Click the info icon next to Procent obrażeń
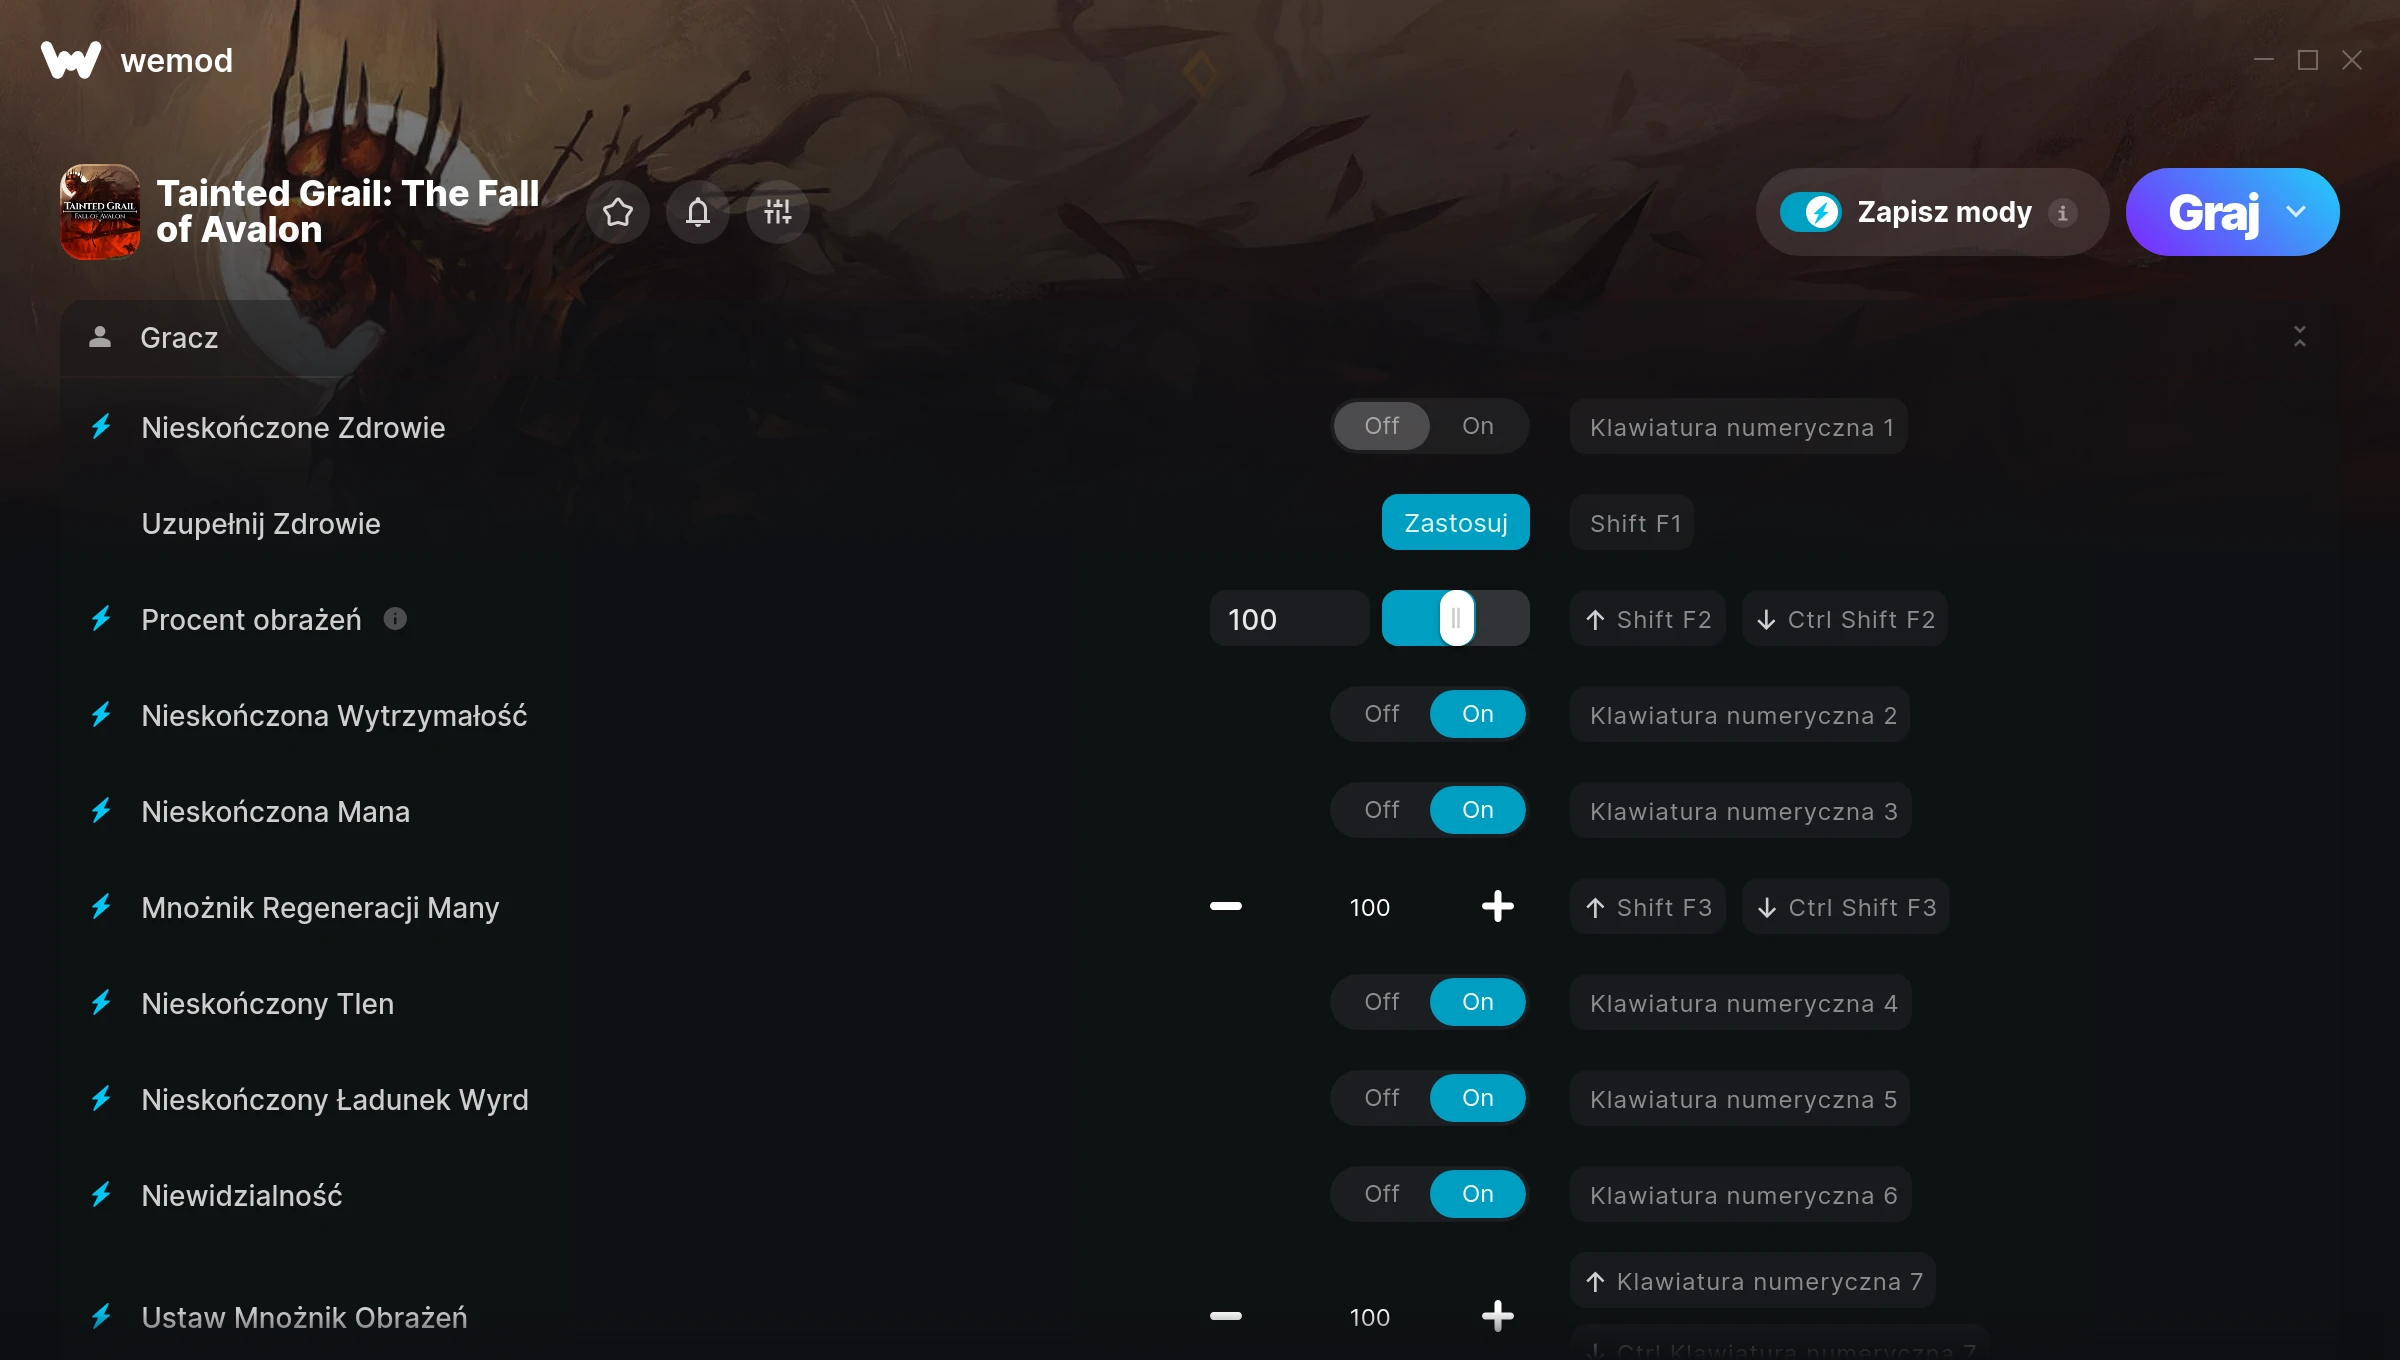This screenshot has height=1360, width=2400. 395,619
